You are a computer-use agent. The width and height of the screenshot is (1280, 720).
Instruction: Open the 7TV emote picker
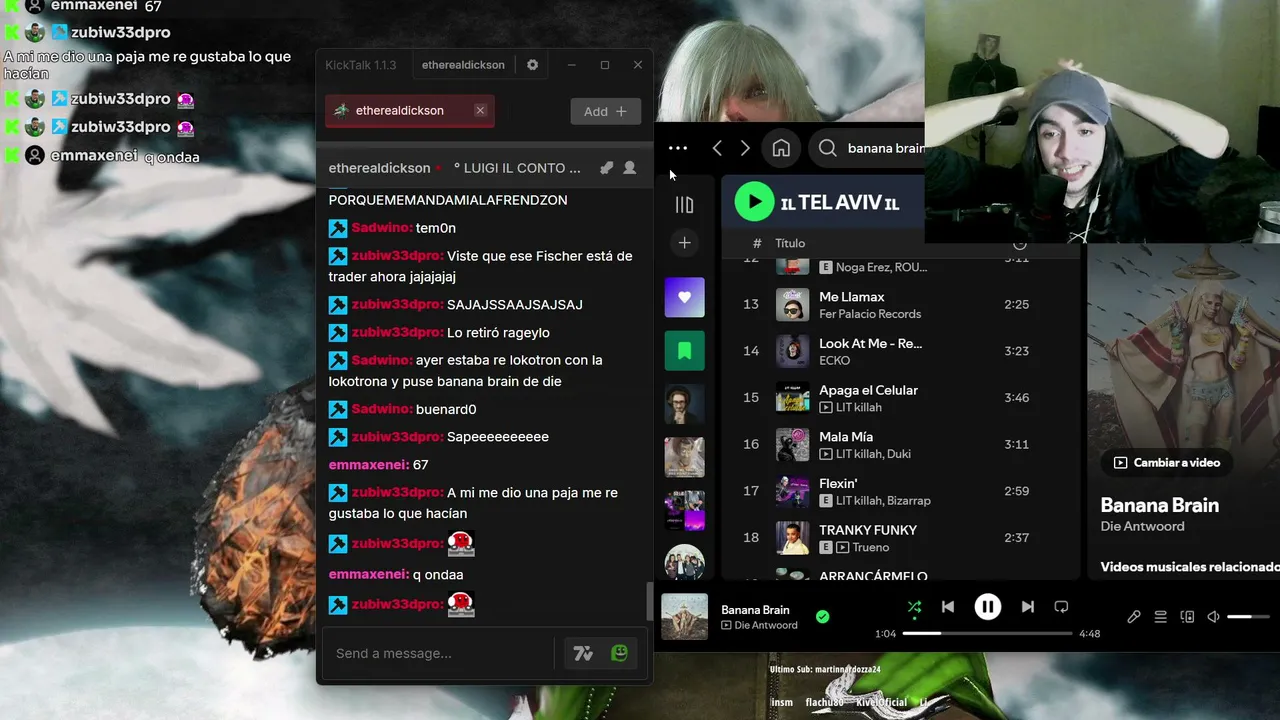click(583, 653)
